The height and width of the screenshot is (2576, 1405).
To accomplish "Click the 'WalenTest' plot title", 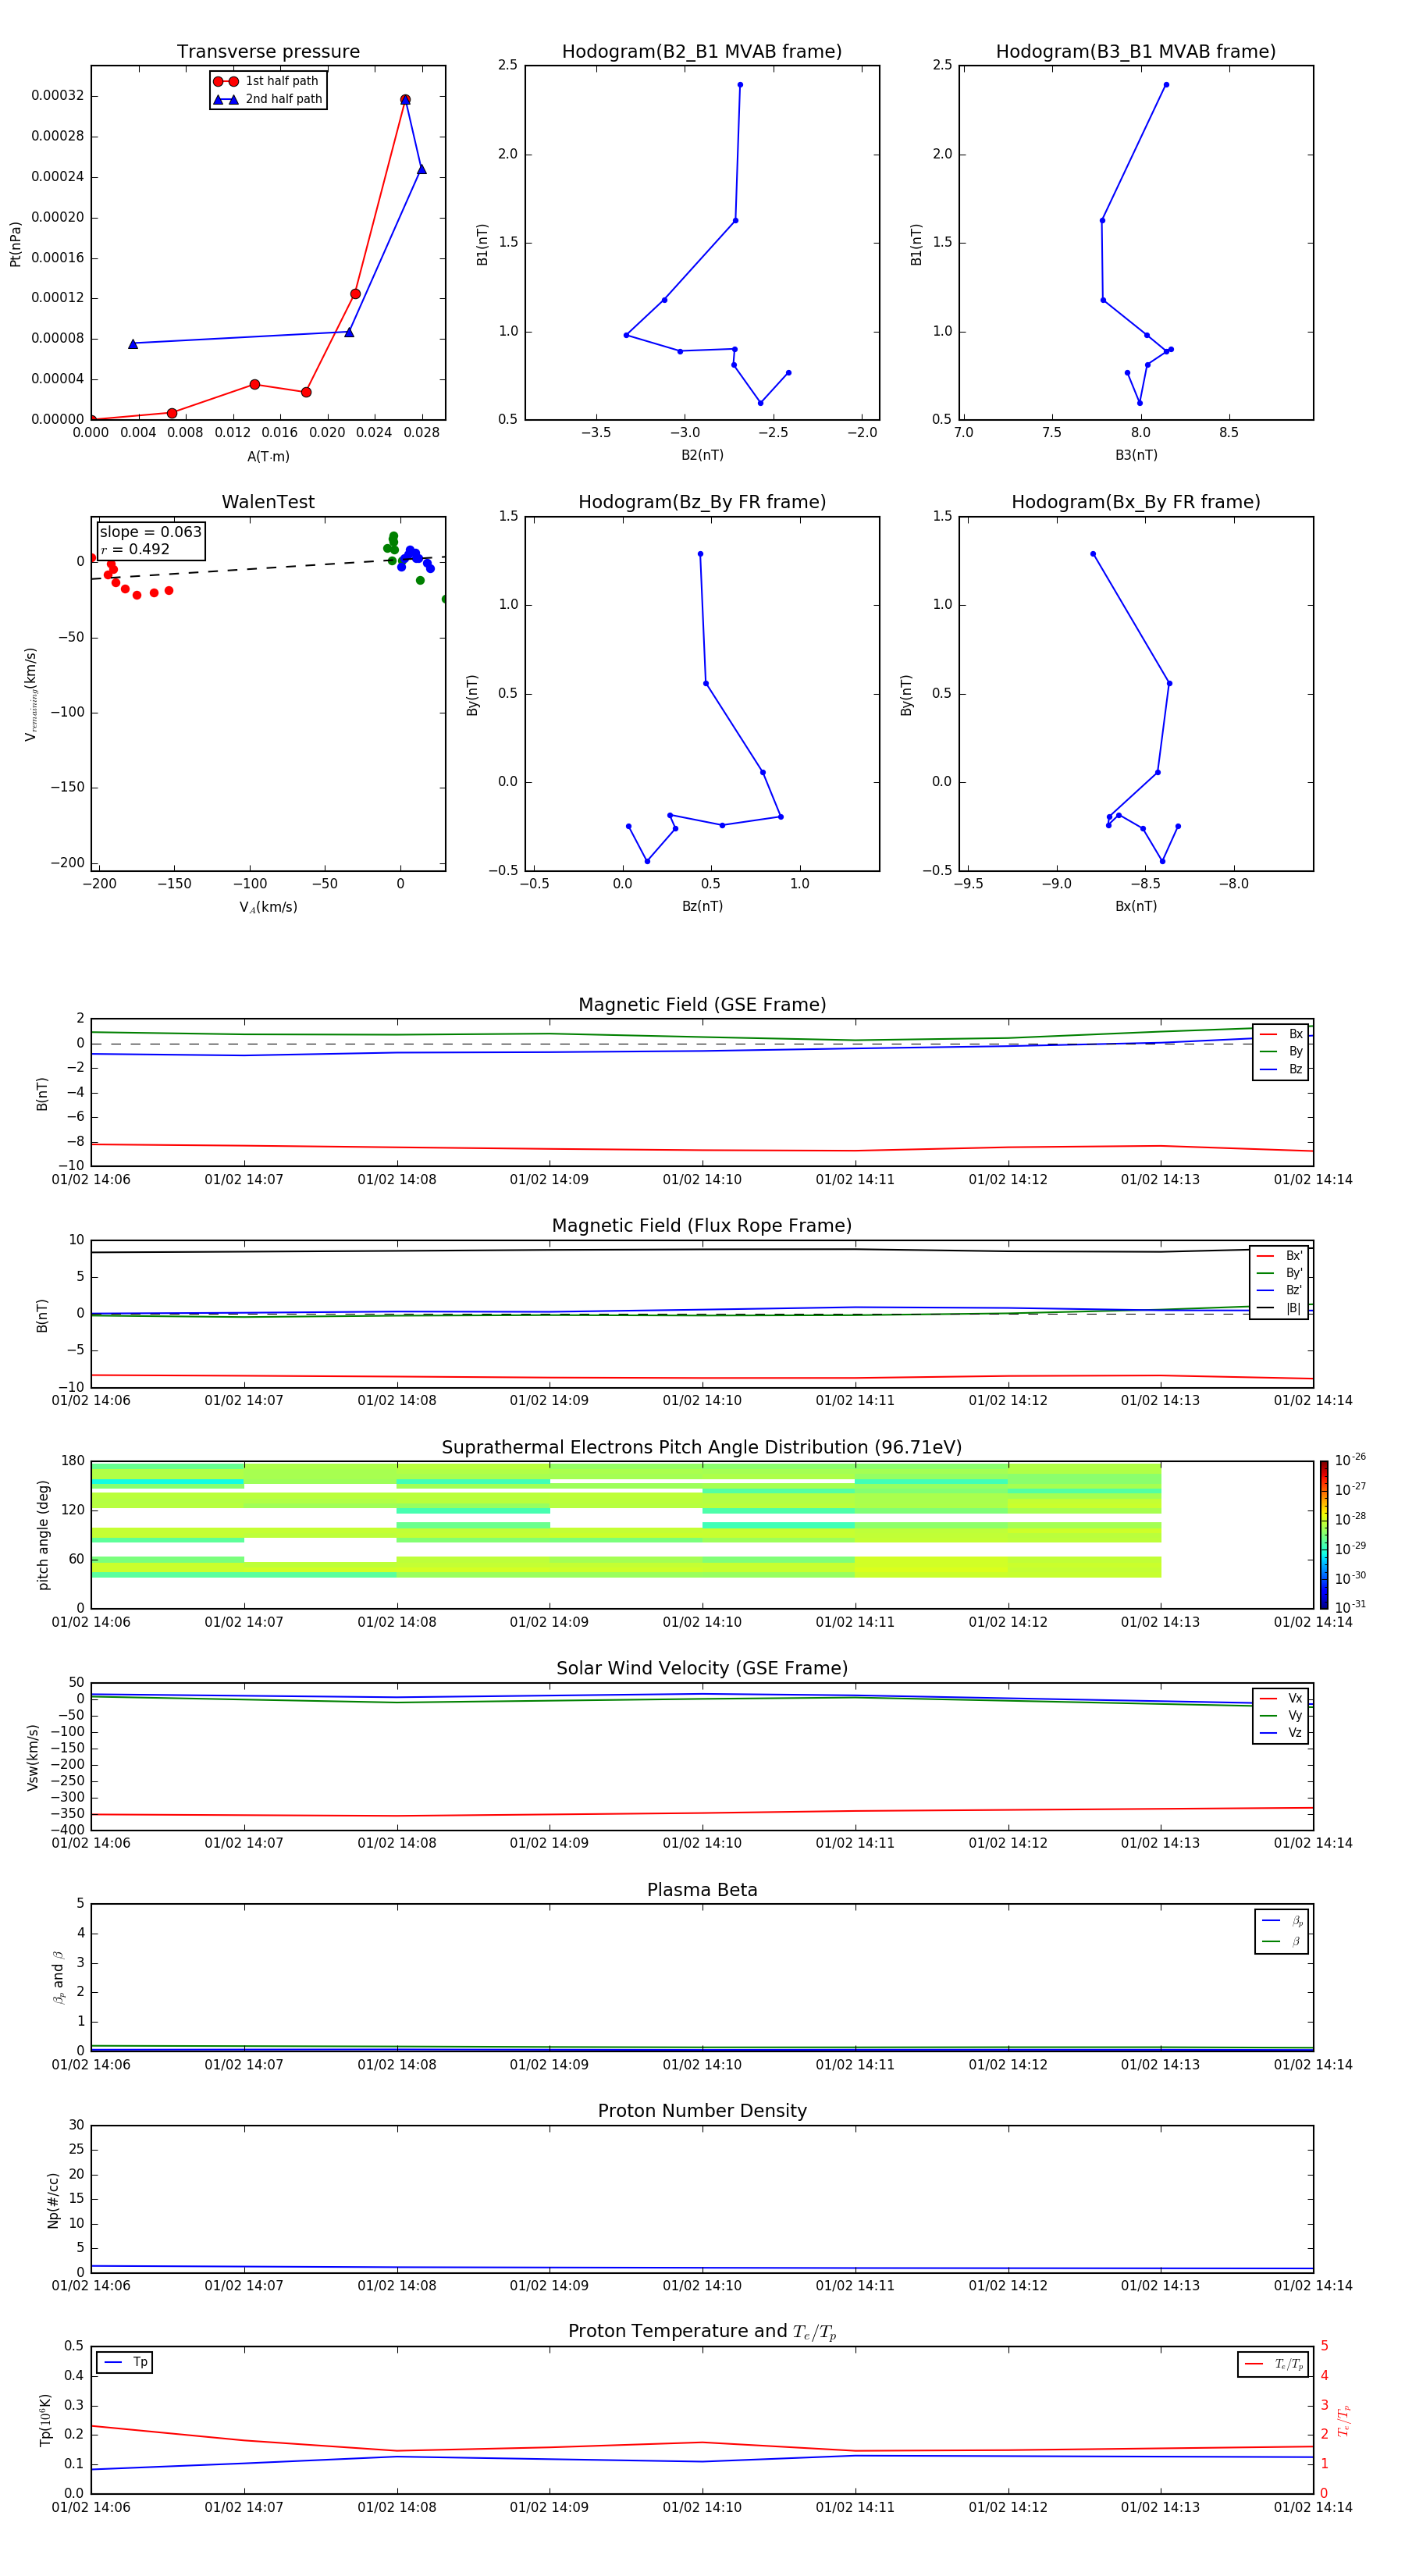I will 268,502.
